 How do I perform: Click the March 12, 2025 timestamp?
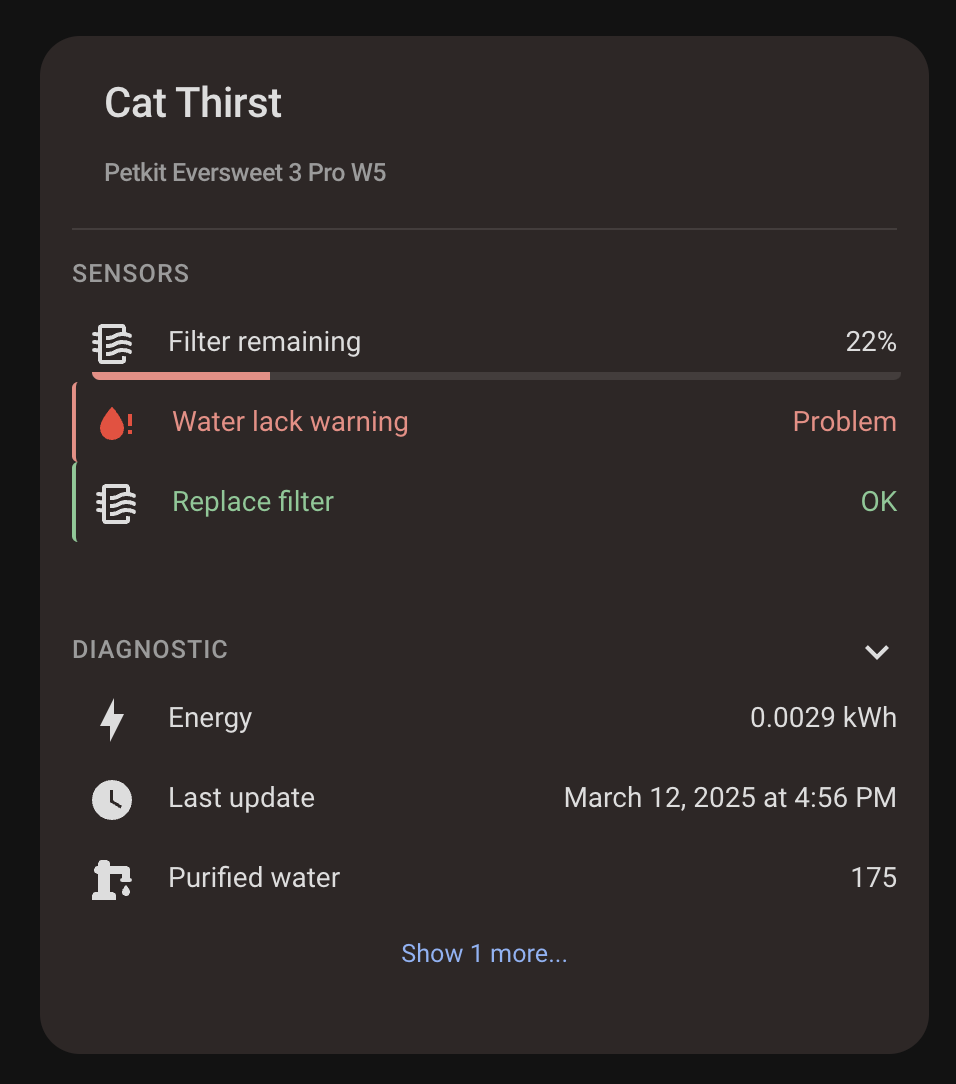click(x=730, y=798)
